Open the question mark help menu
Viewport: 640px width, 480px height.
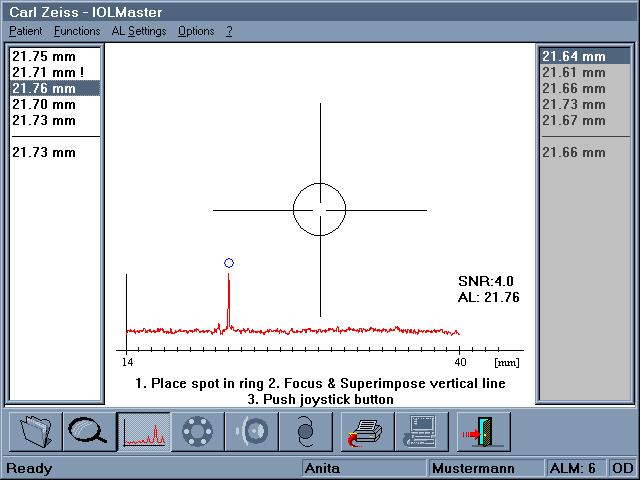click(229, 31)
